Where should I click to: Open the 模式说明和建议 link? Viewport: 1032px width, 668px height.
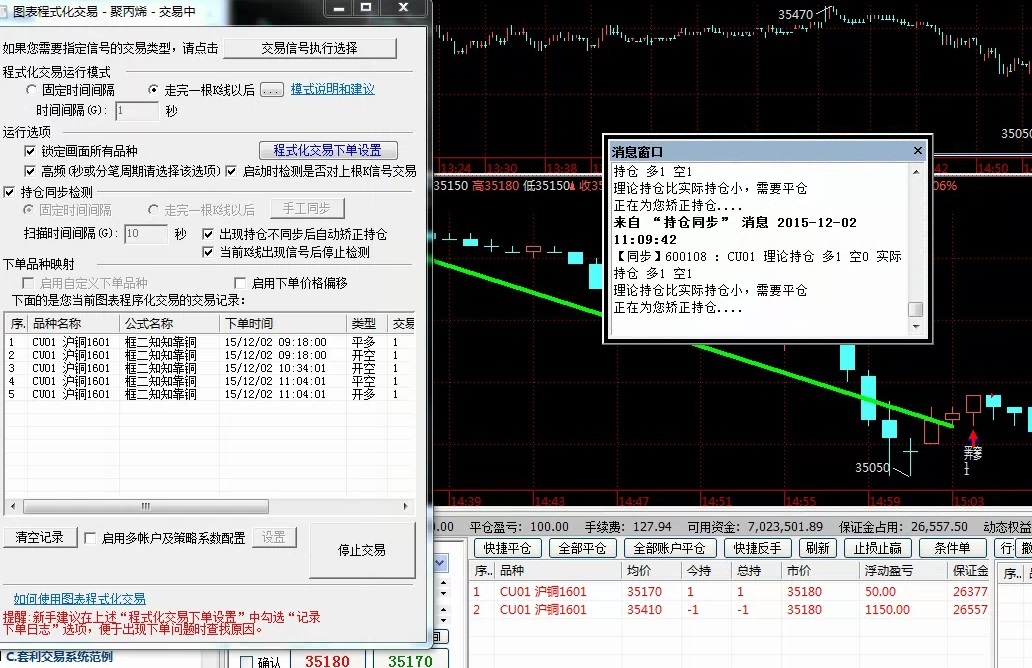point(332,90)
